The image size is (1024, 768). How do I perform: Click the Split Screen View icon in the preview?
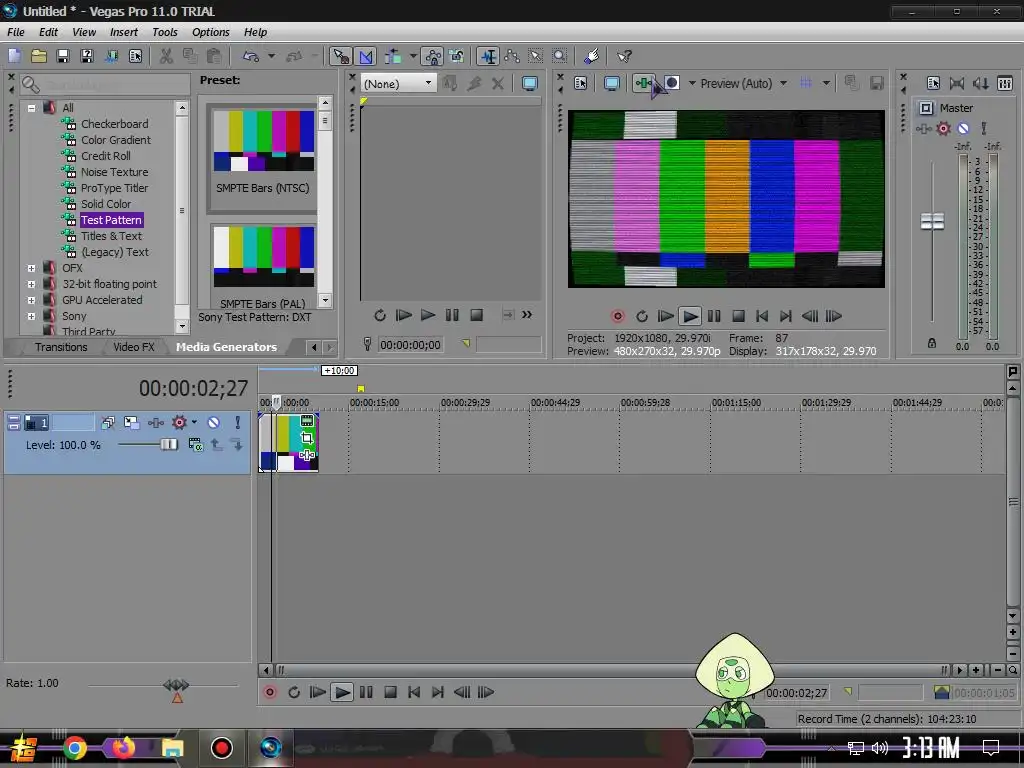[x=672, y=83]
